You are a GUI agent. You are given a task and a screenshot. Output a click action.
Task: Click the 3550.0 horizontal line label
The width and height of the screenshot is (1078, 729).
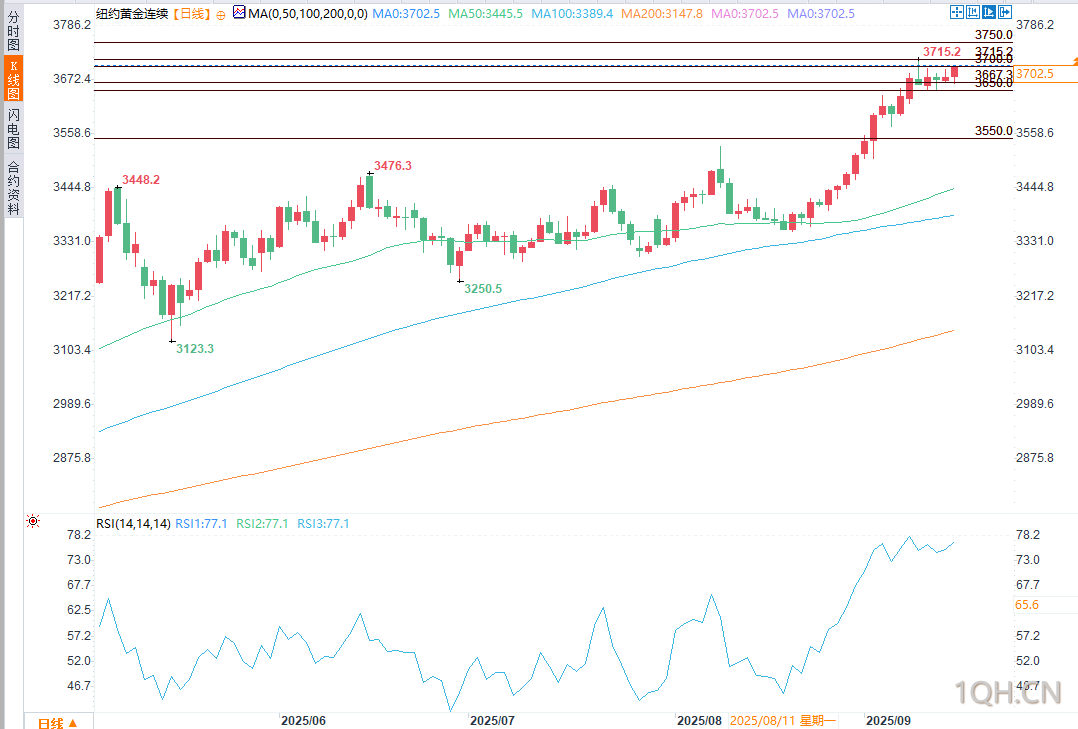pyautogui.click(x=993, y=131)
